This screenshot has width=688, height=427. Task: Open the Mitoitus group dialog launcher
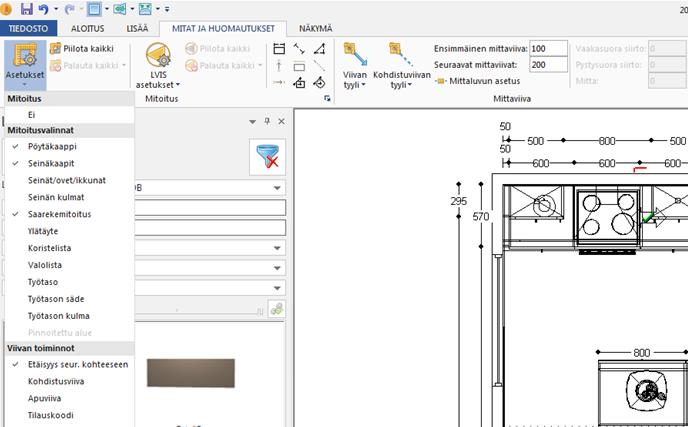327,99
